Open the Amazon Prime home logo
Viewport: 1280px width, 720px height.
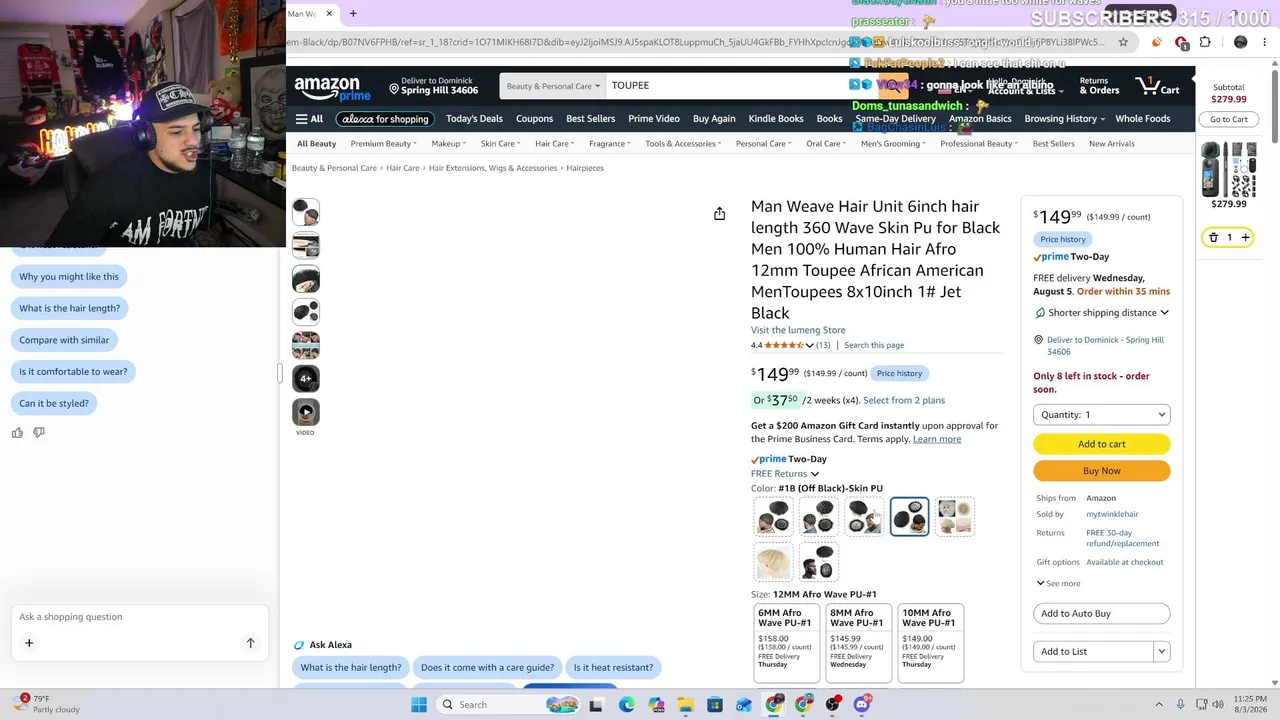pyautogui.click(x=332, y=89)
